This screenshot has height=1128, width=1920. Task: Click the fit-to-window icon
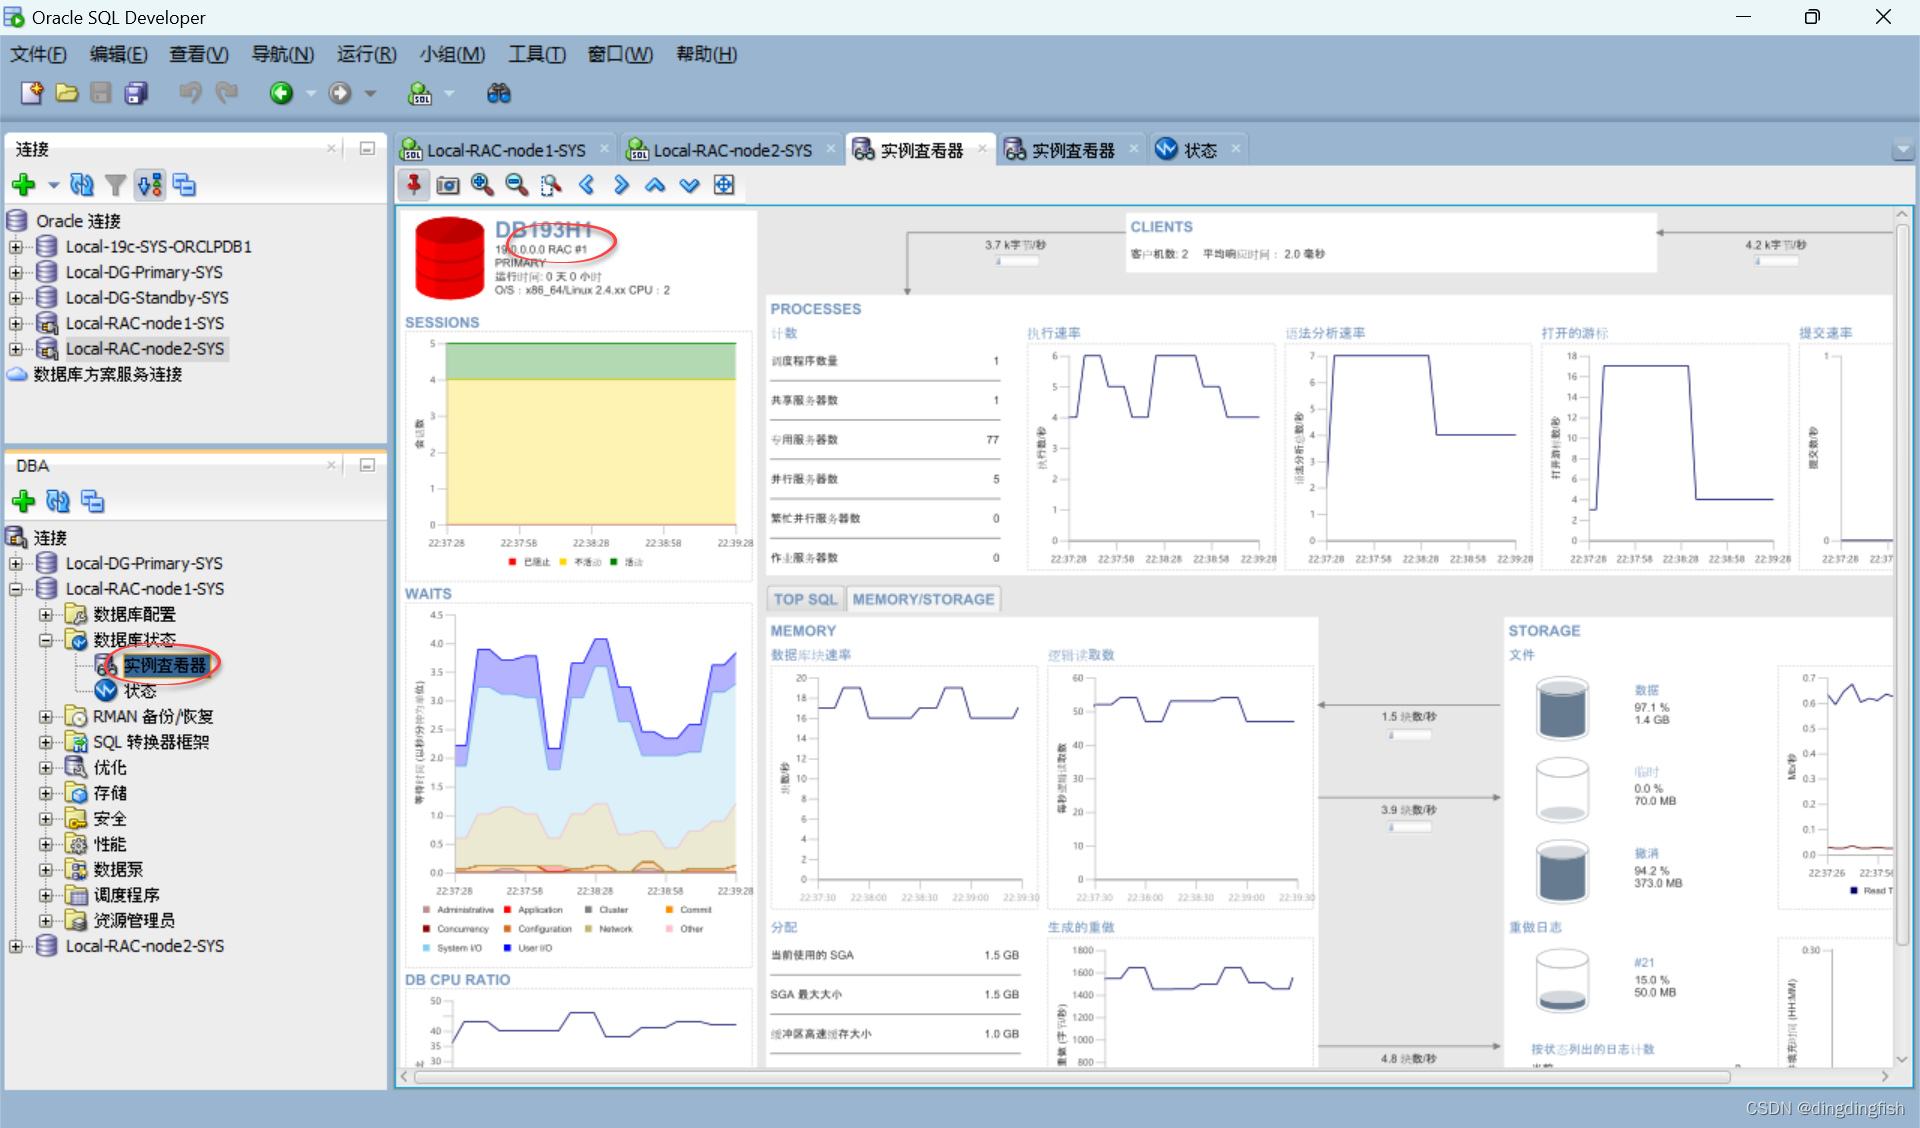(724, 184)
